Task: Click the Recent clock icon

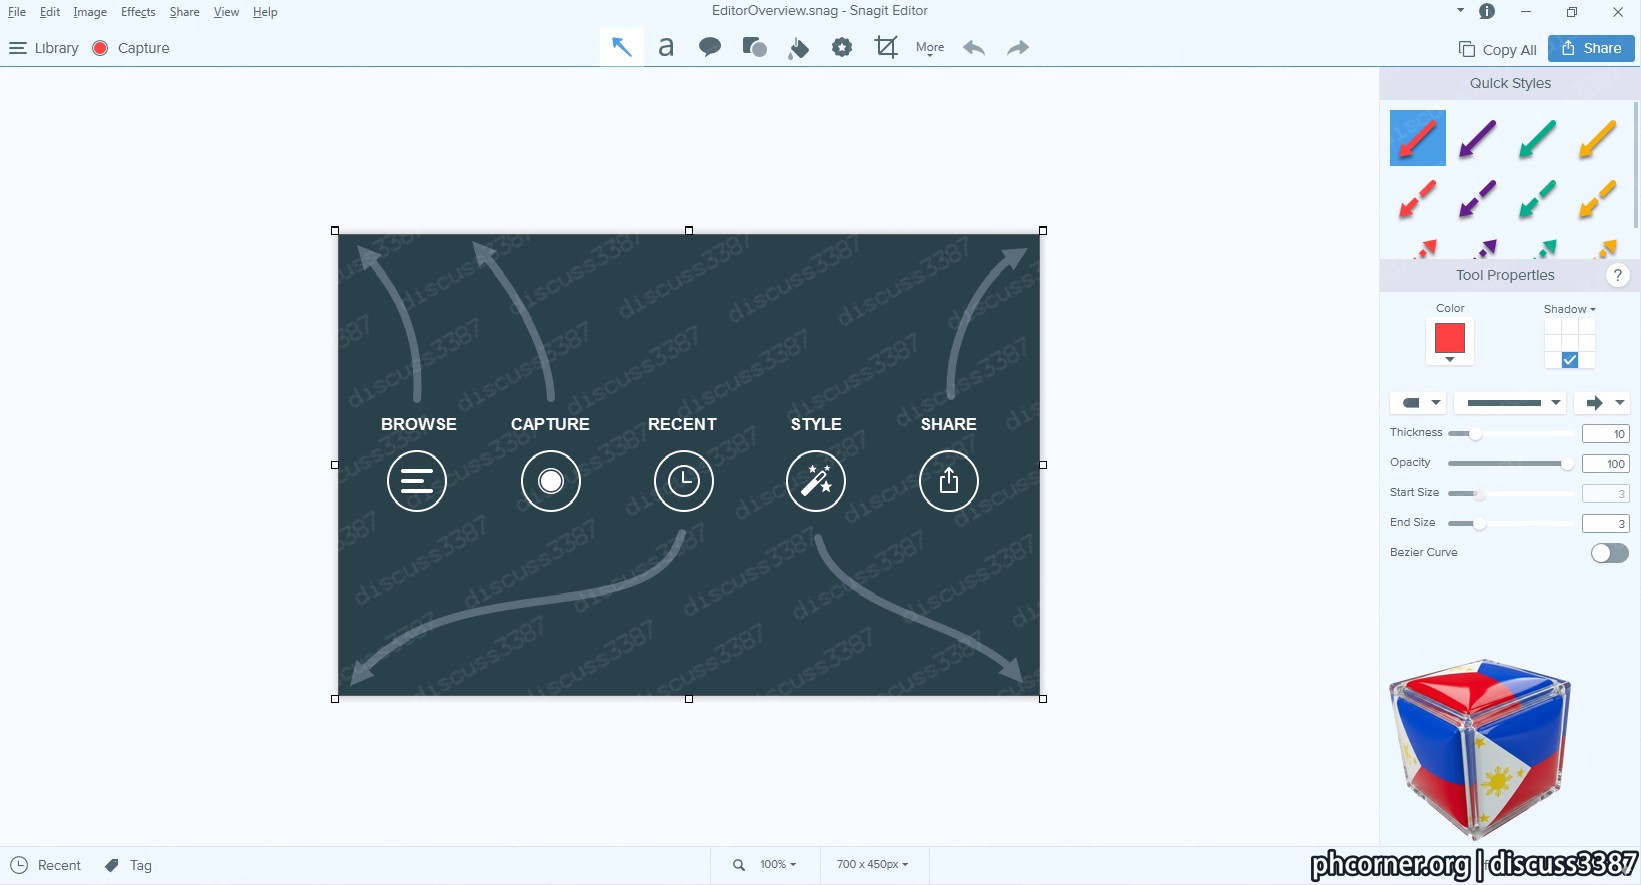Action: pos(19,865)
